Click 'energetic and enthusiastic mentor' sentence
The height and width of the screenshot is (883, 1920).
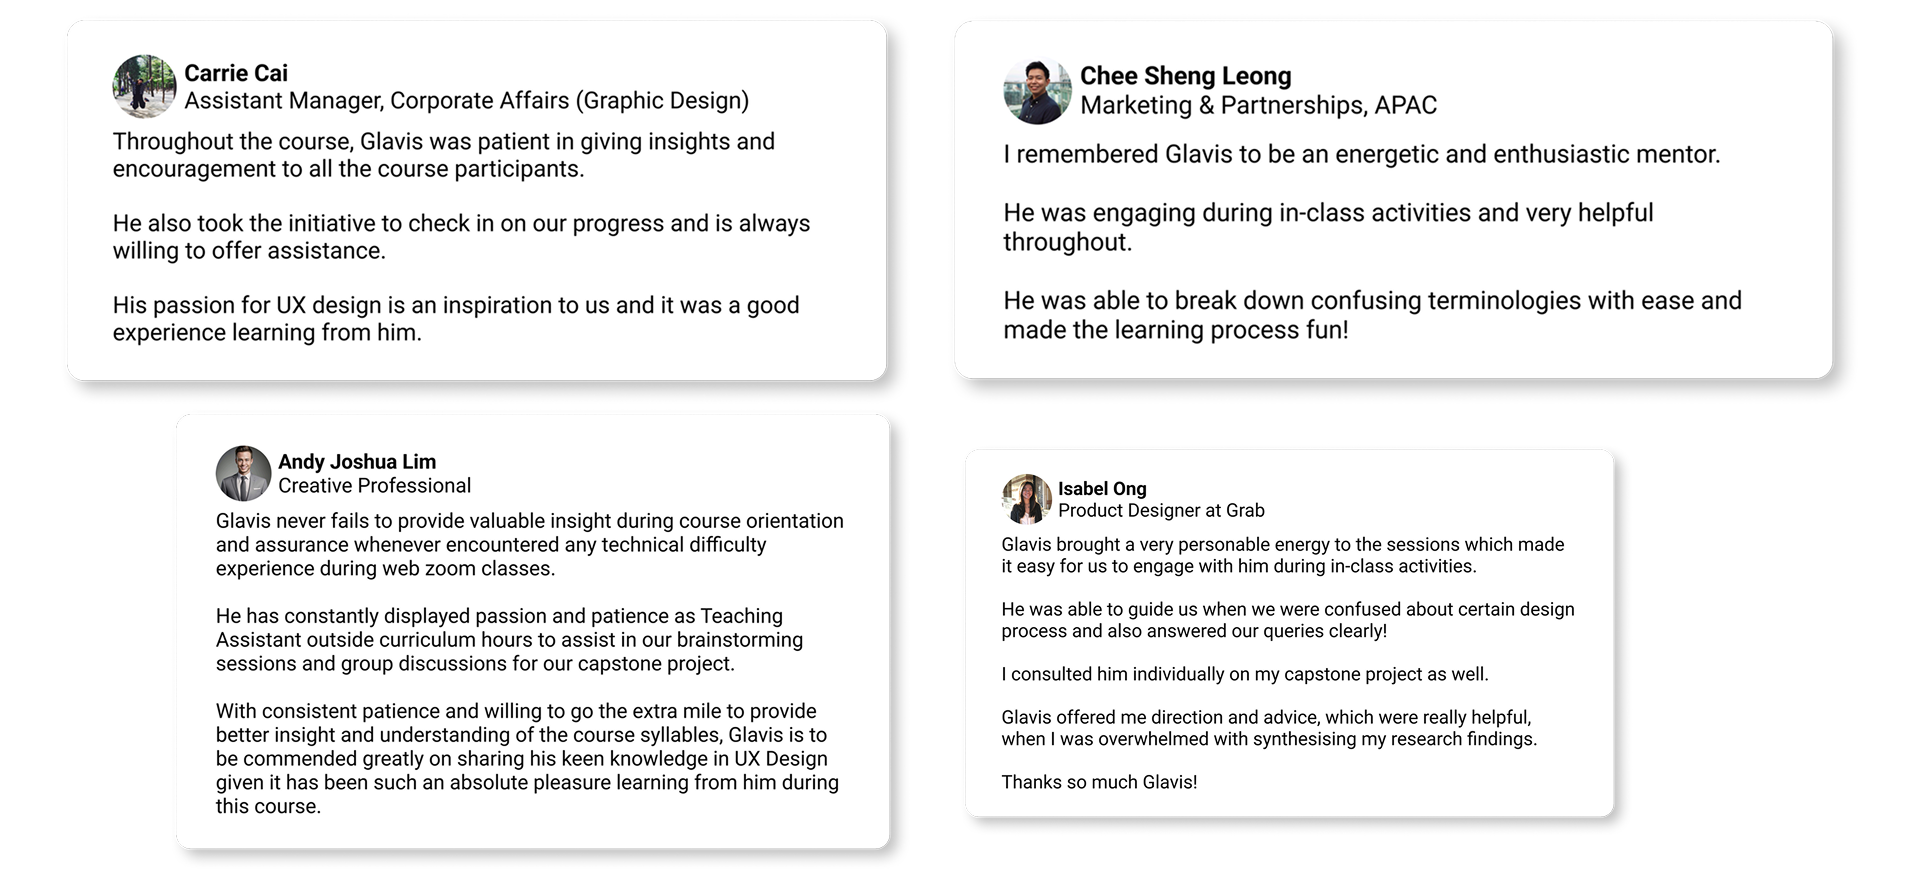click(1362, 154)
